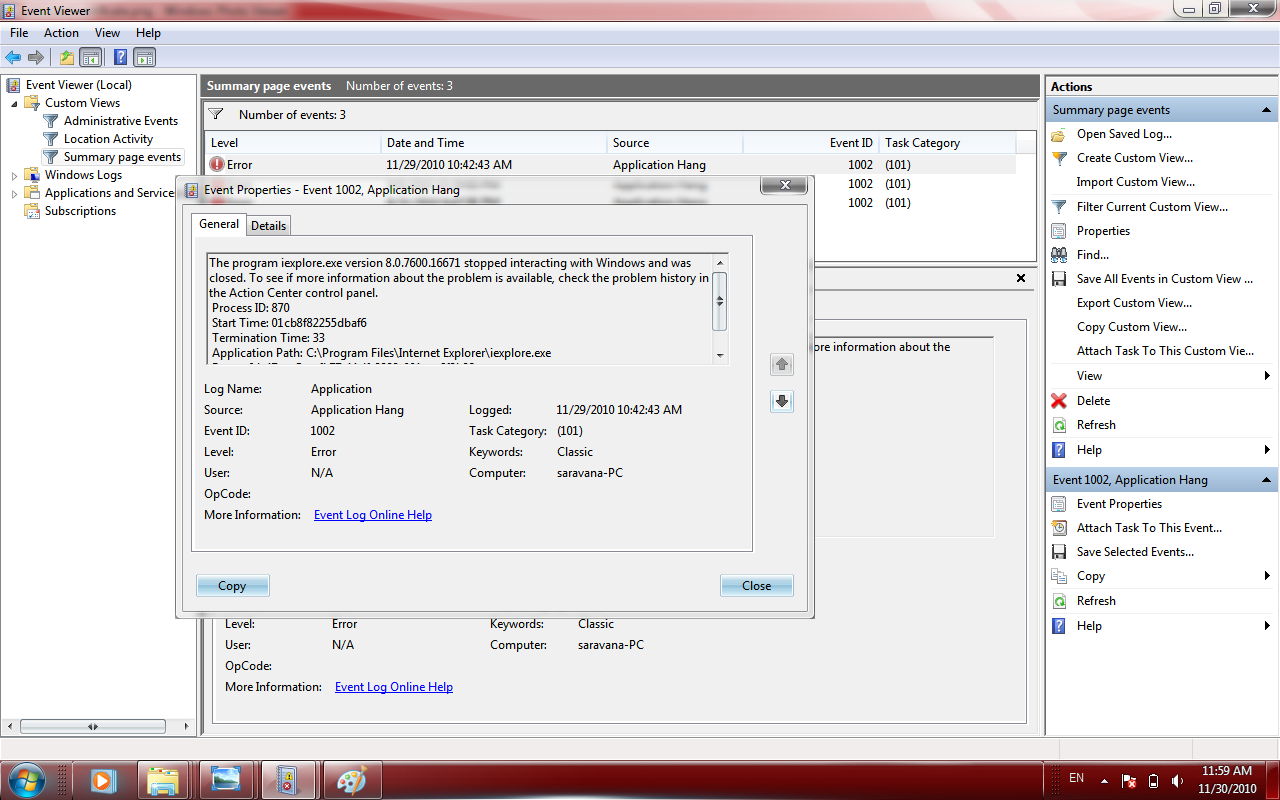Viewport: 1280px width, 800px height.
Task: Select the Event Viewer (Local) root node
Action: (78, 85)
